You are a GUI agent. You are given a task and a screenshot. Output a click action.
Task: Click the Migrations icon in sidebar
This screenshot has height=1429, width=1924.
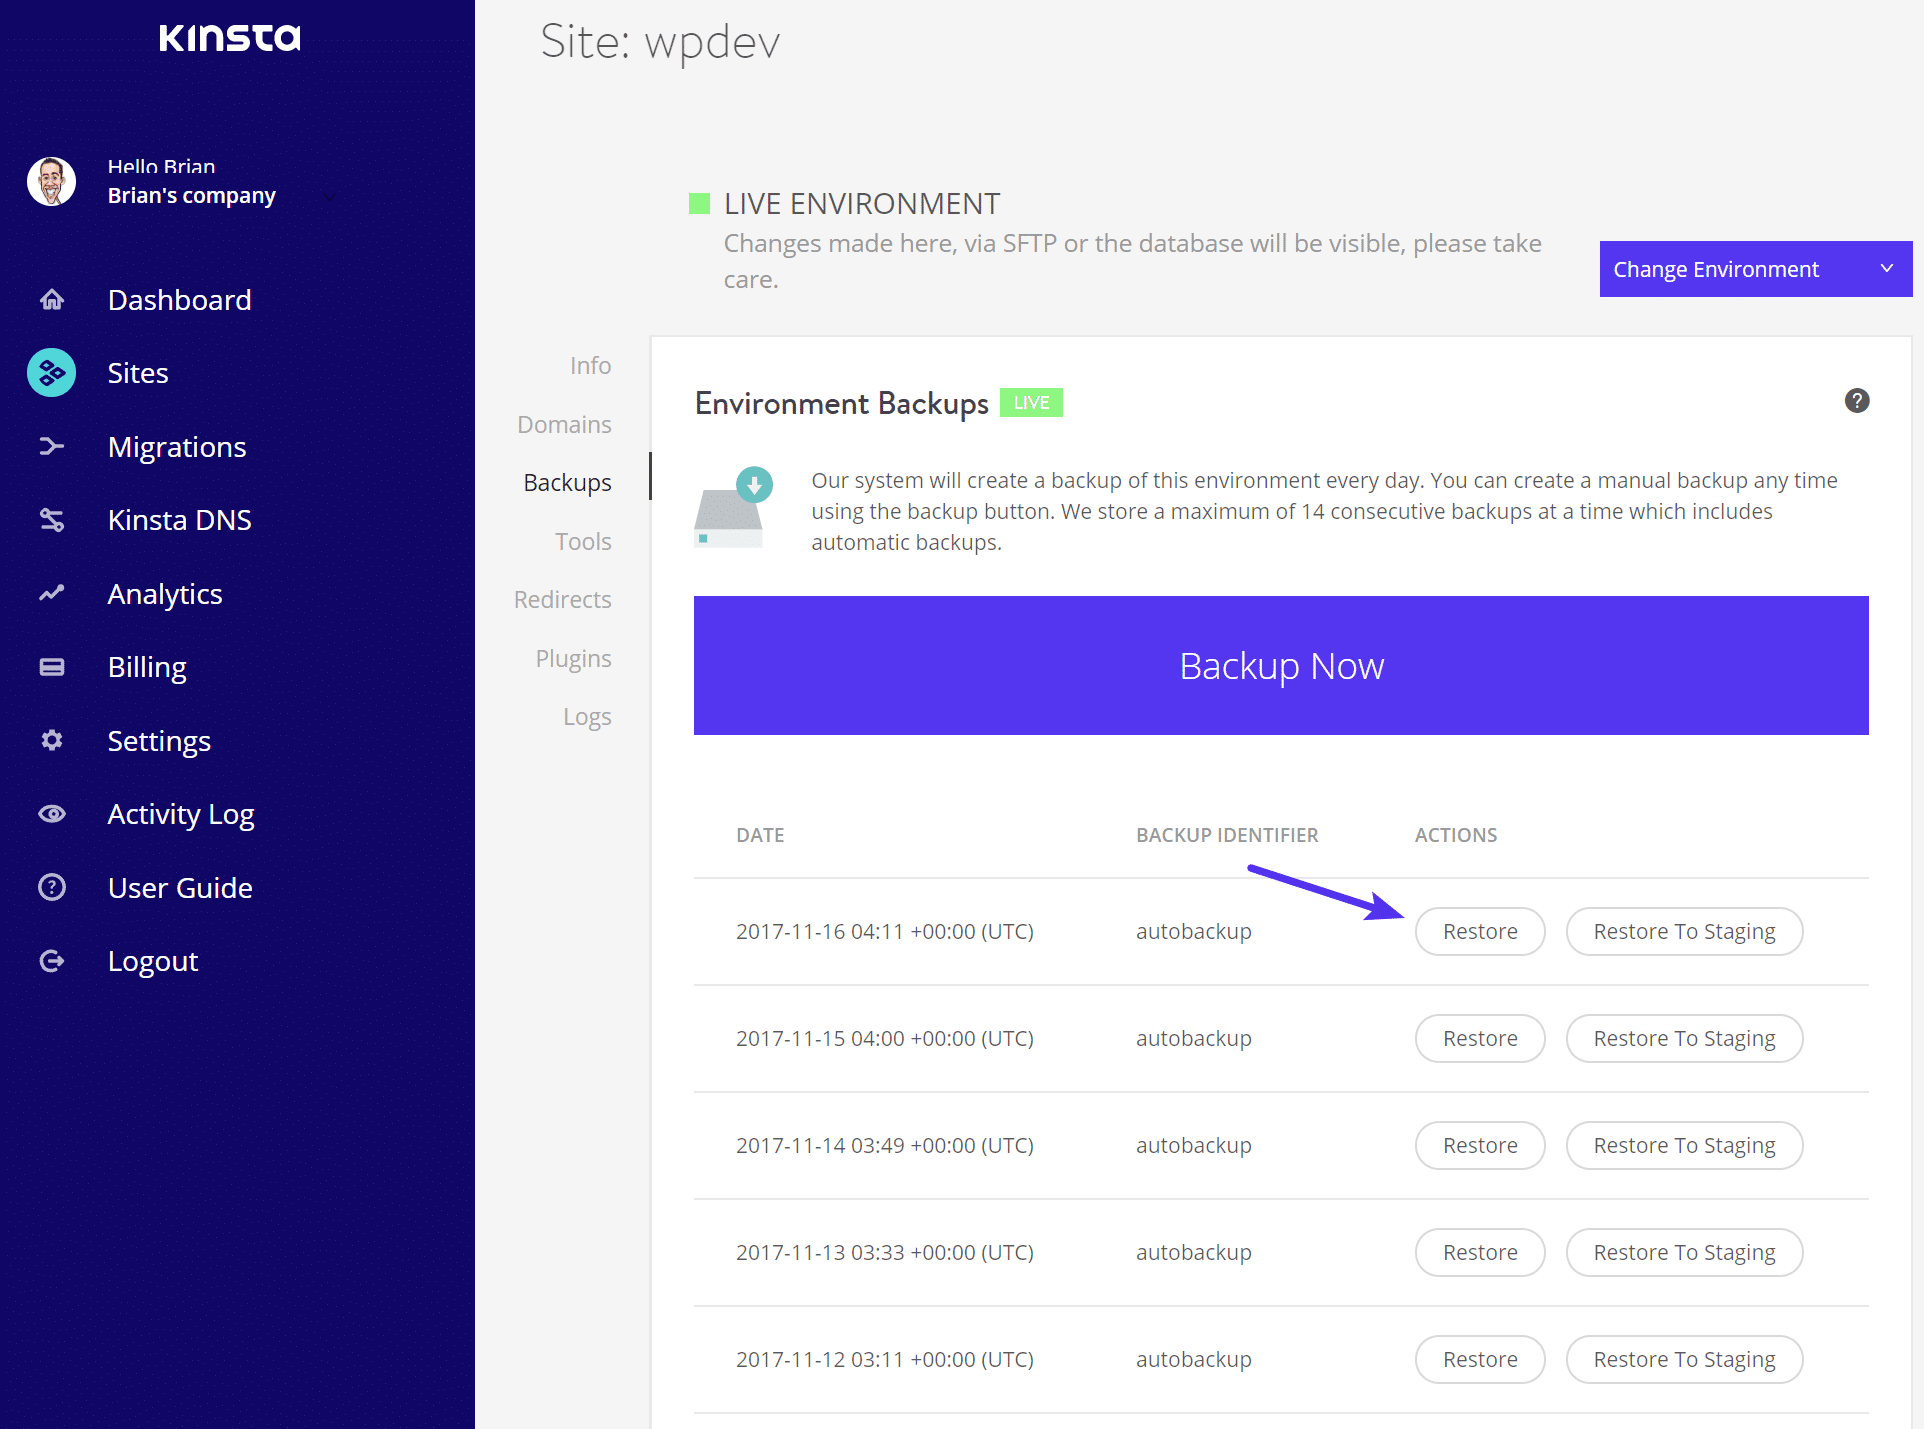tap(53, 446)
